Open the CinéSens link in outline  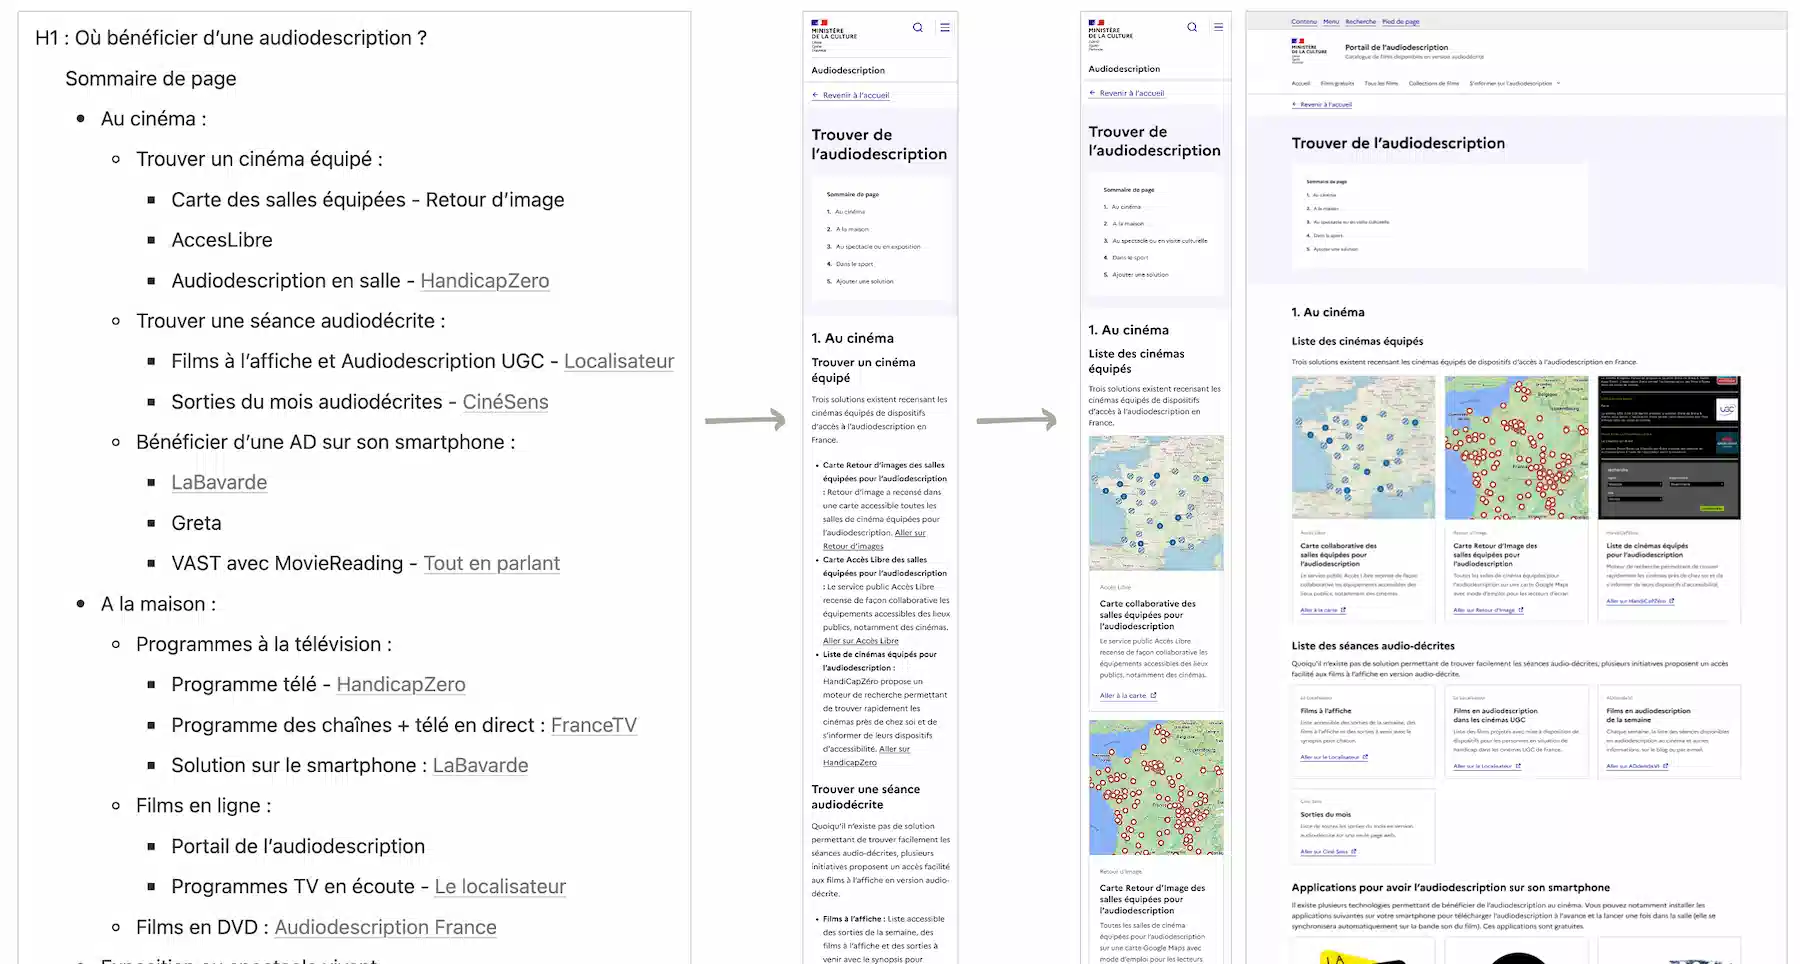(505, 402)
